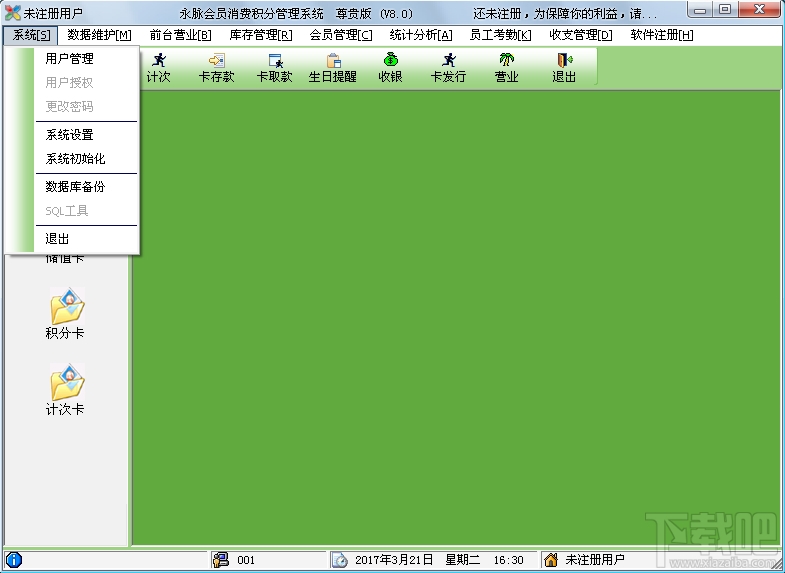Click the blue info icon in status bar

click(x=14, y=559)
